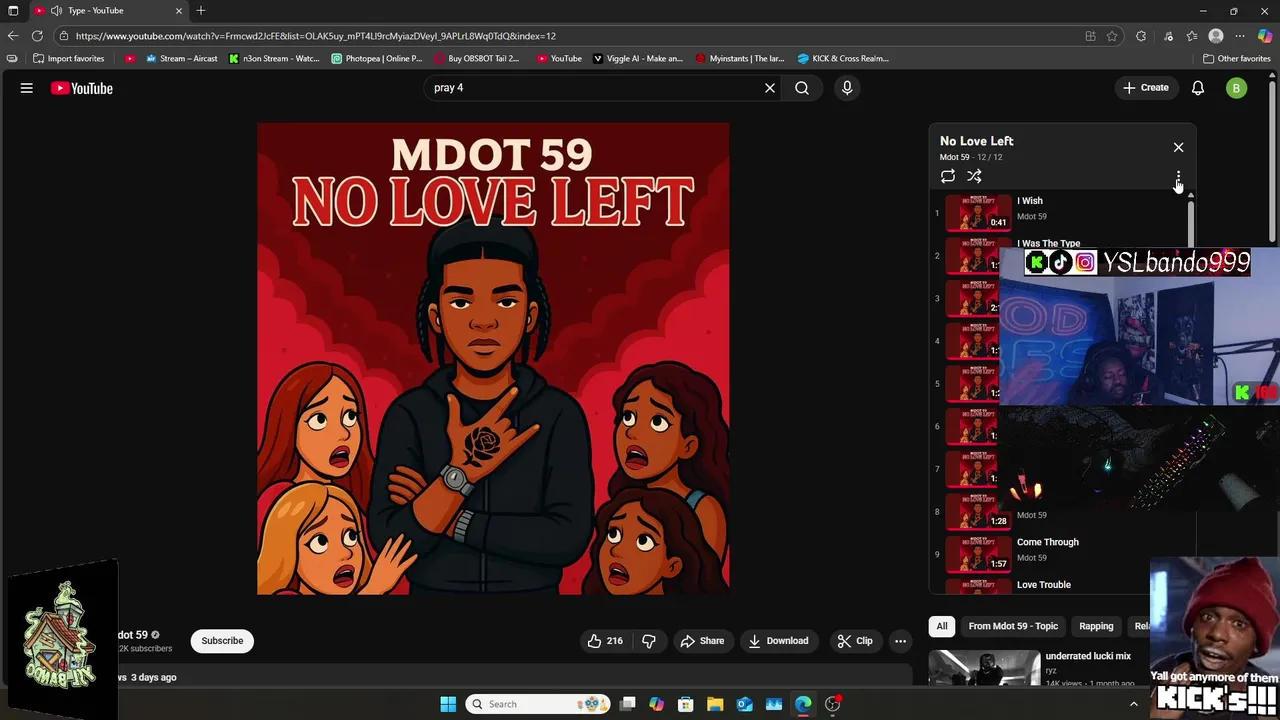Open the YouTube guide hamburger menu
1280x720 pixels.
27,88
